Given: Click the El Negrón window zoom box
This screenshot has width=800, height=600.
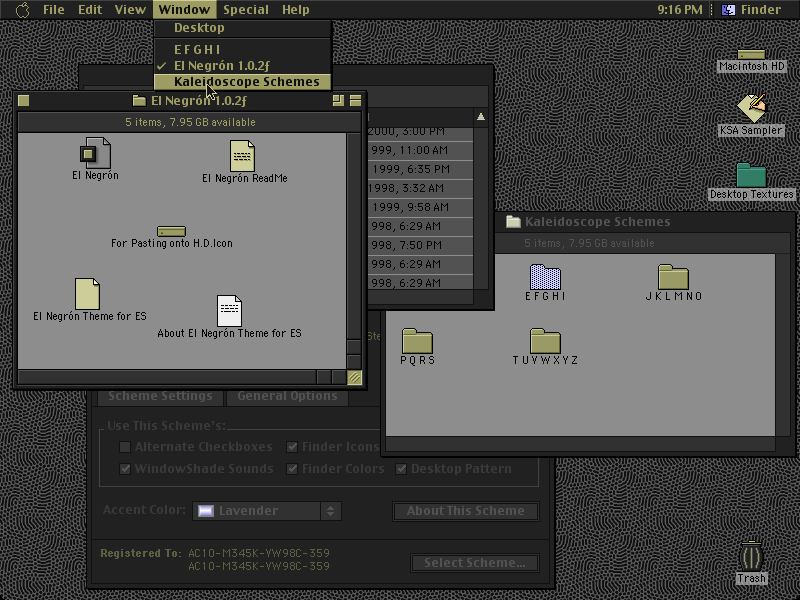Looking at the screenshot, I should [338, 101].
